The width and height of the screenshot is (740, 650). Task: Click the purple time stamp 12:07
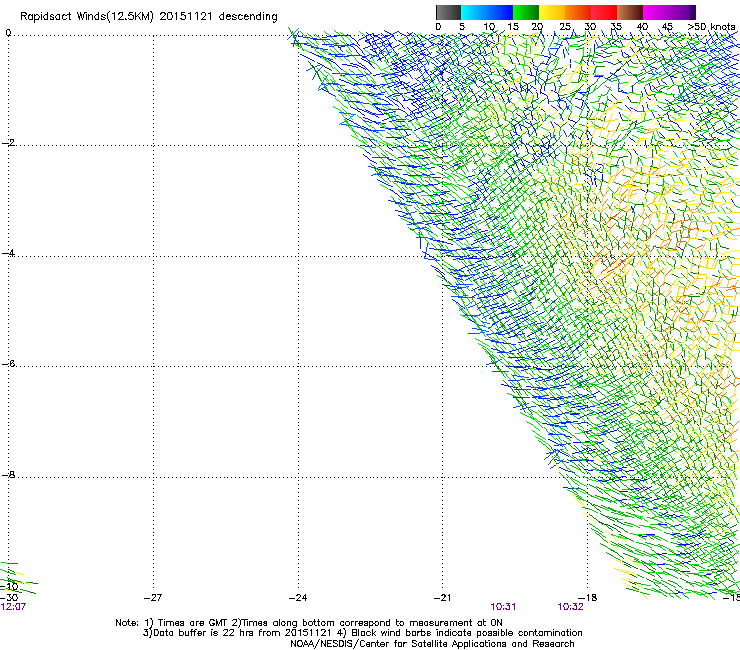pos(13,607)
